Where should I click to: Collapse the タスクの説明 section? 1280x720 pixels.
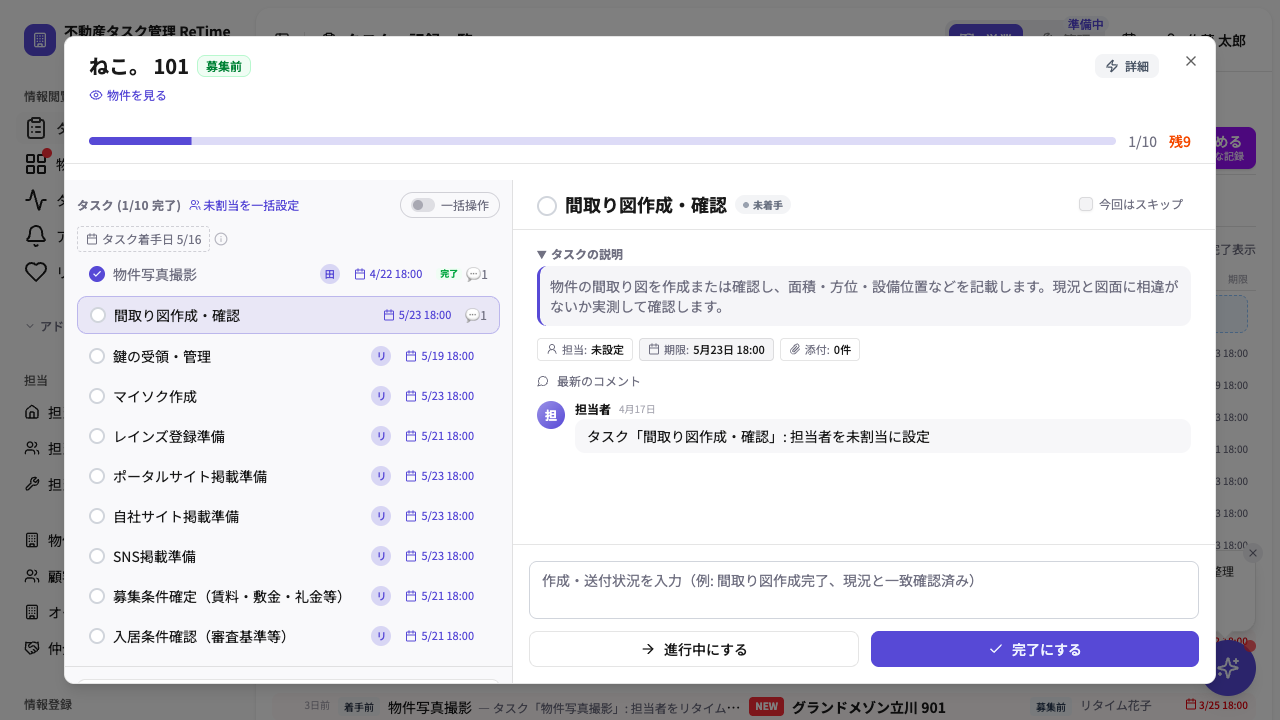pos(580,254)
